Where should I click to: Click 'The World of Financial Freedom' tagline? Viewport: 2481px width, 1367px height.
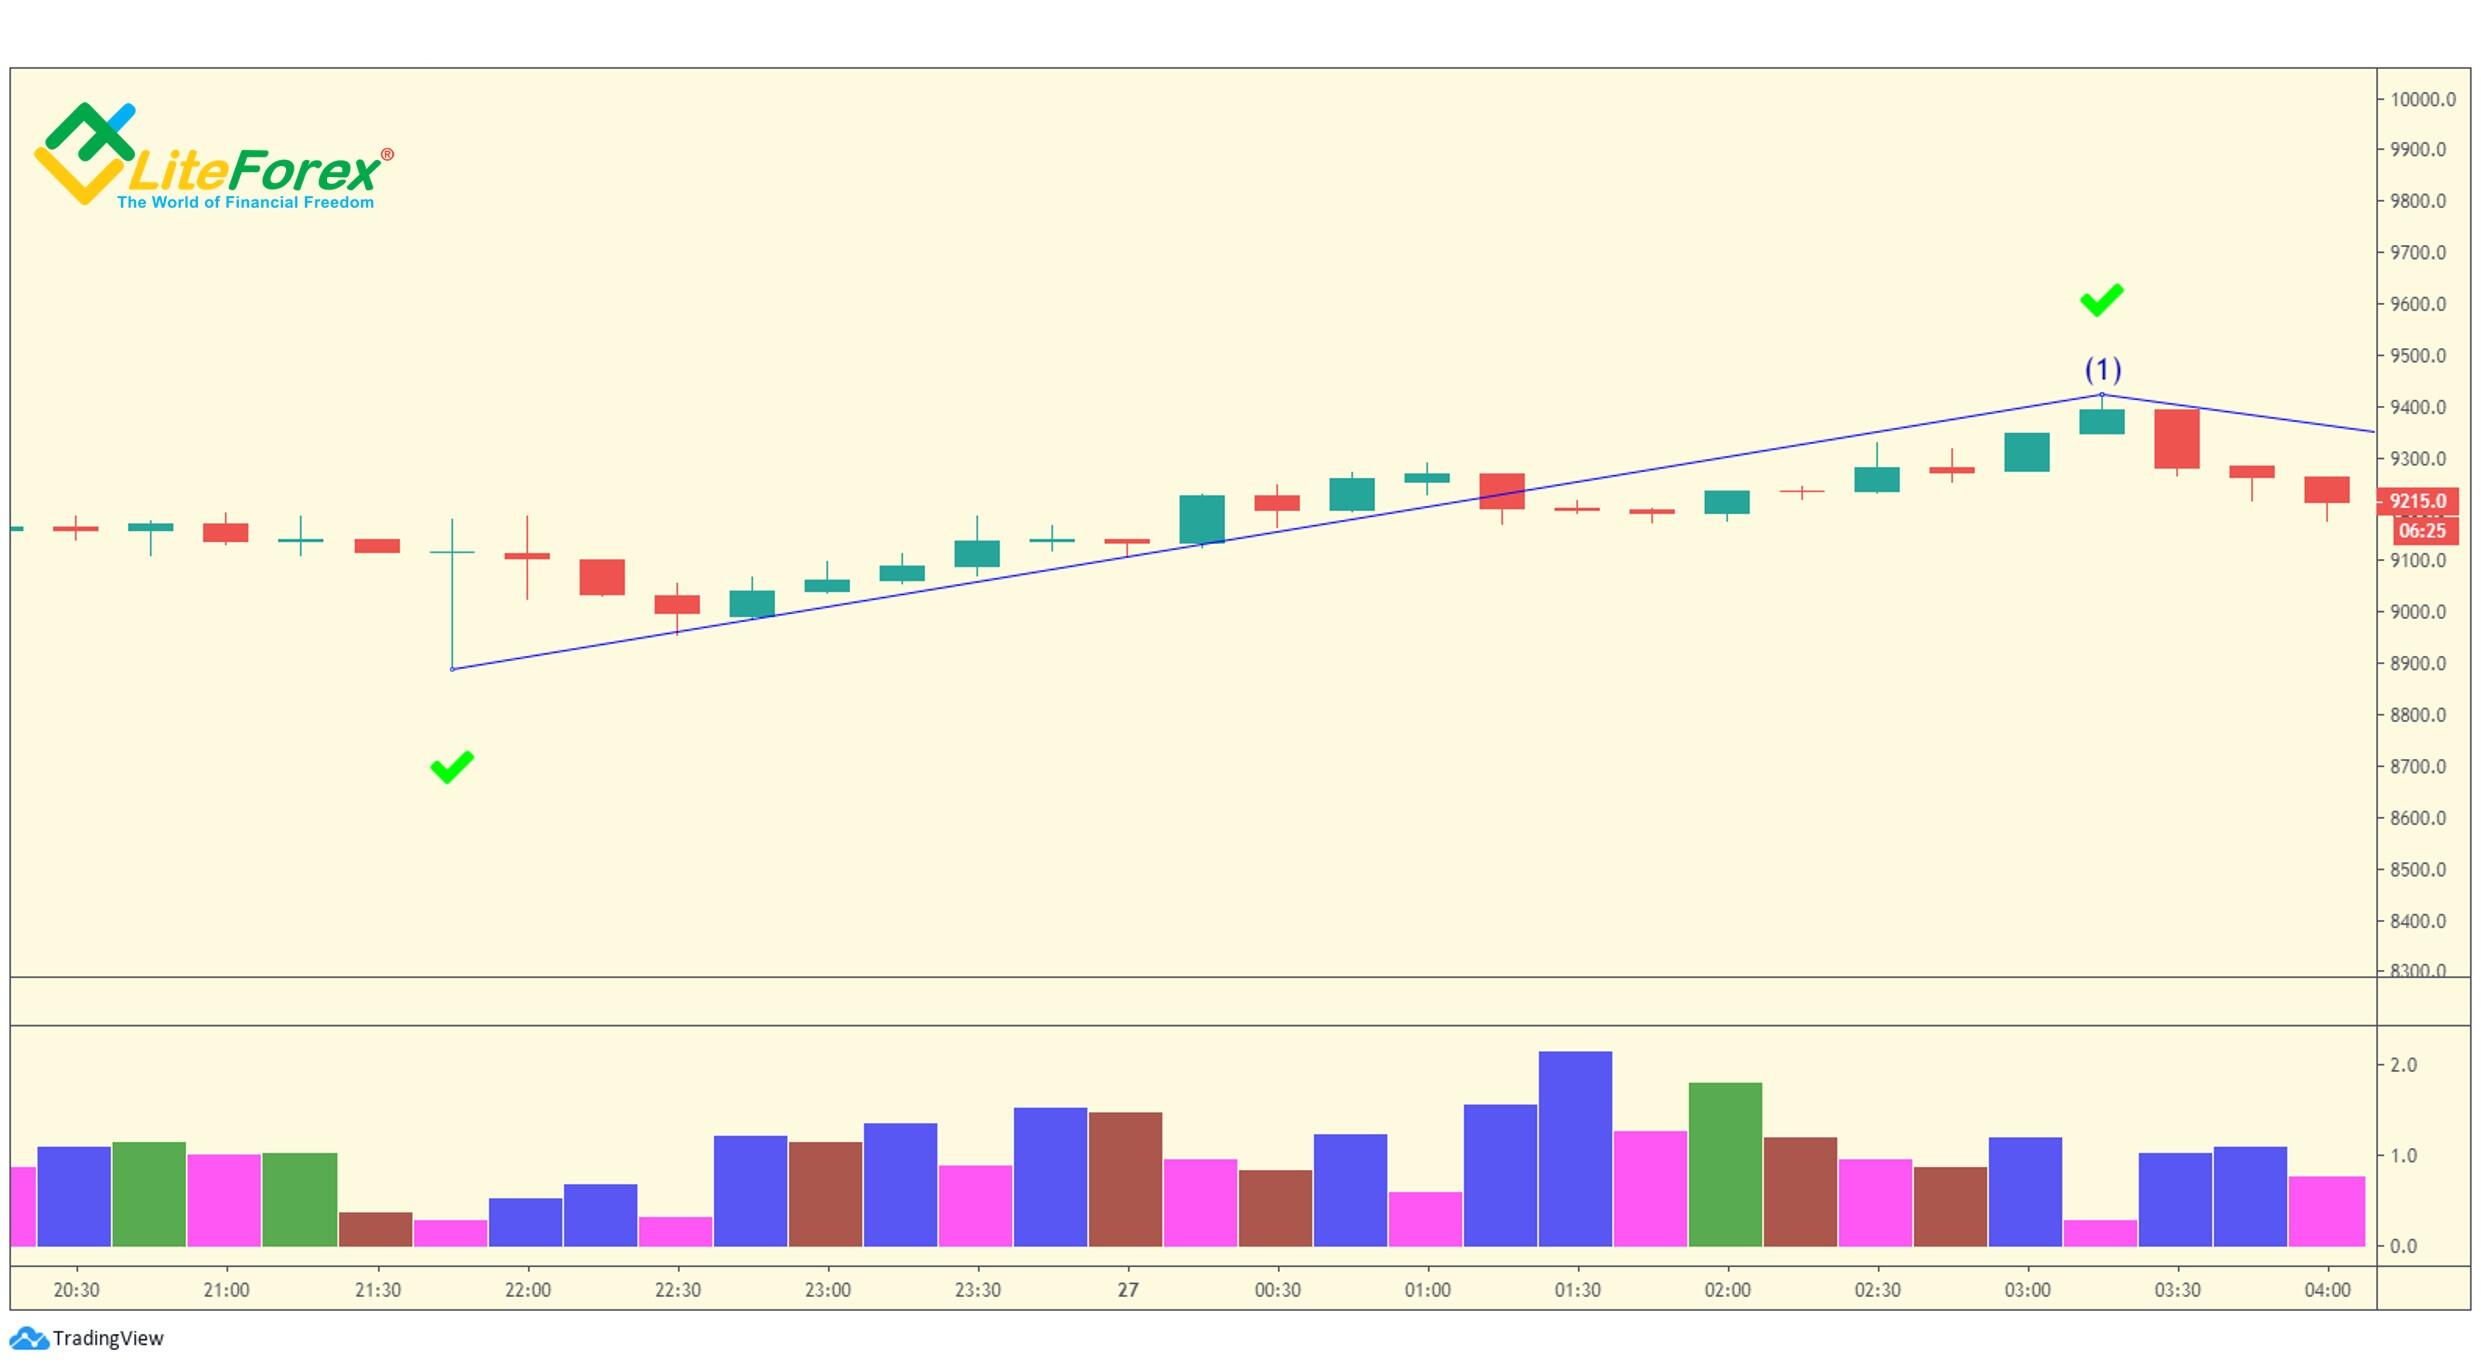244,202
